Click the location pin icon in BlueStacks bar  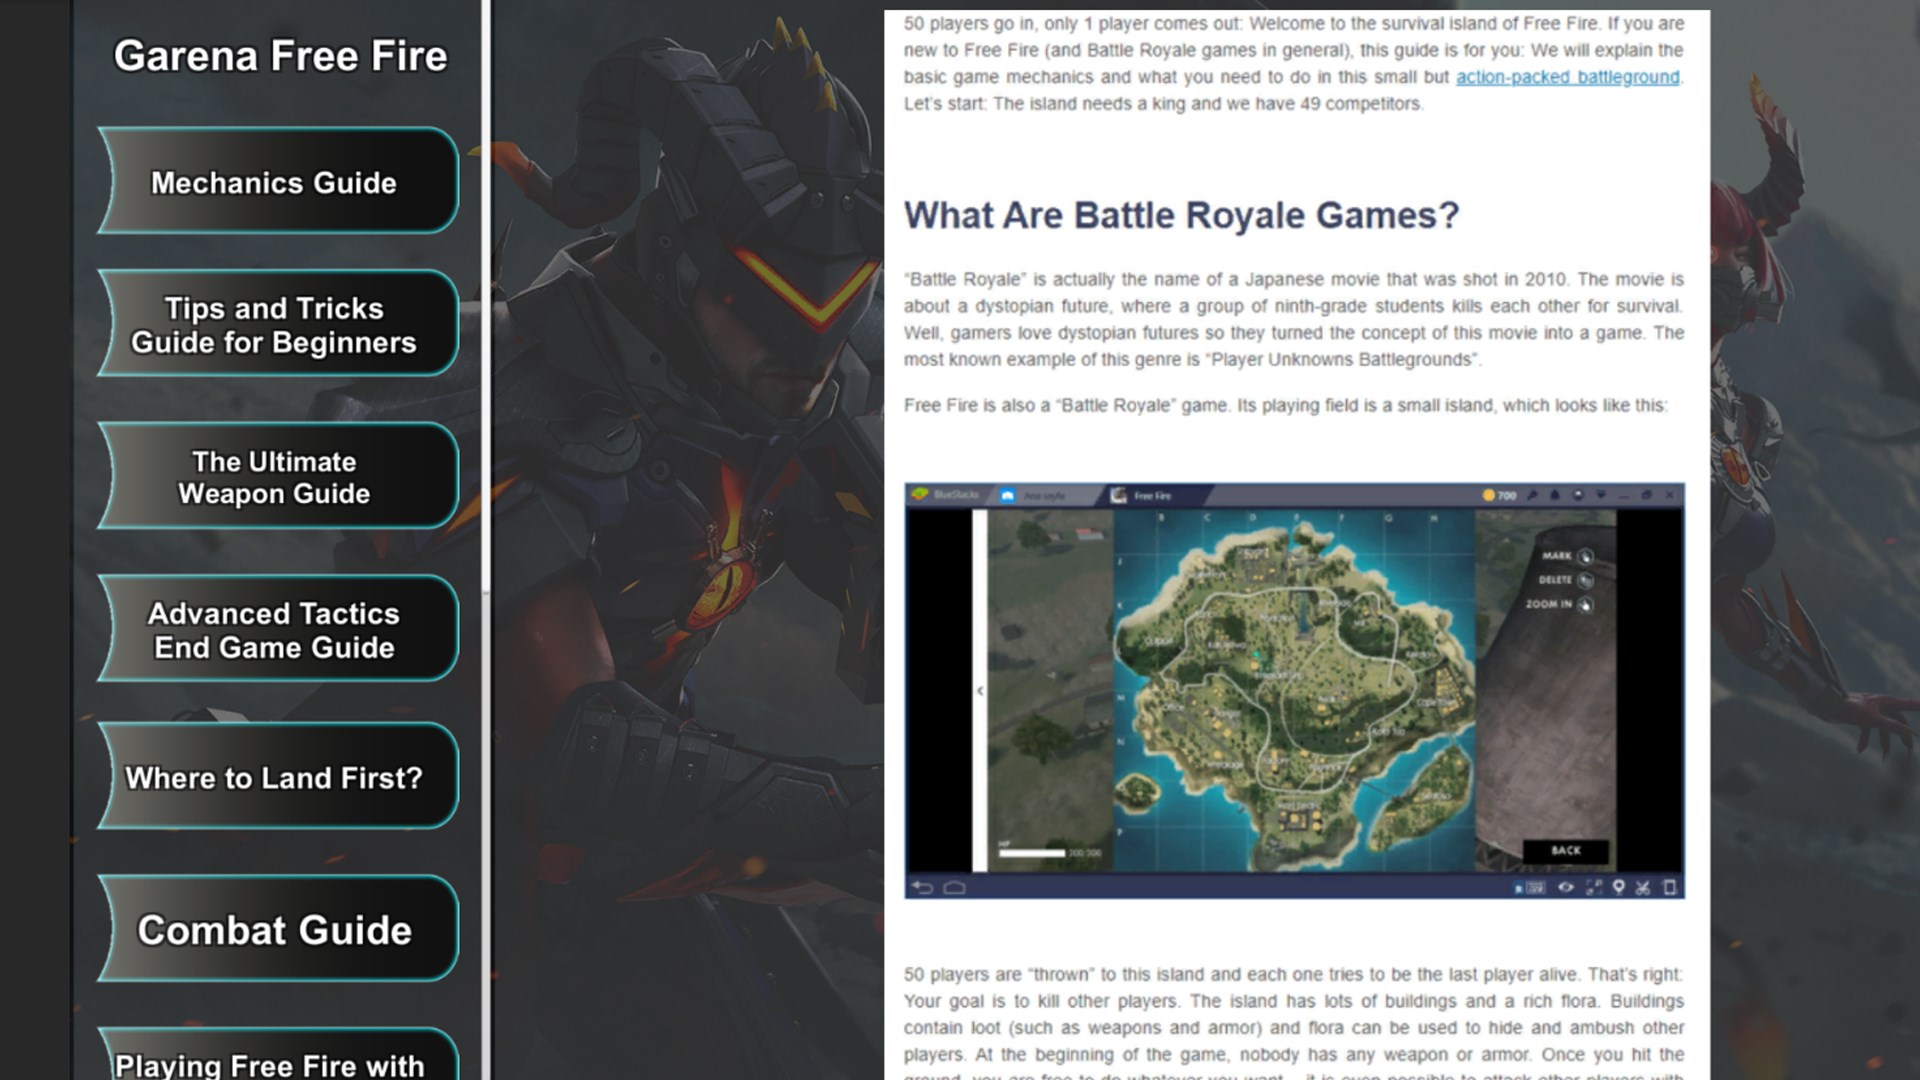1618,888
